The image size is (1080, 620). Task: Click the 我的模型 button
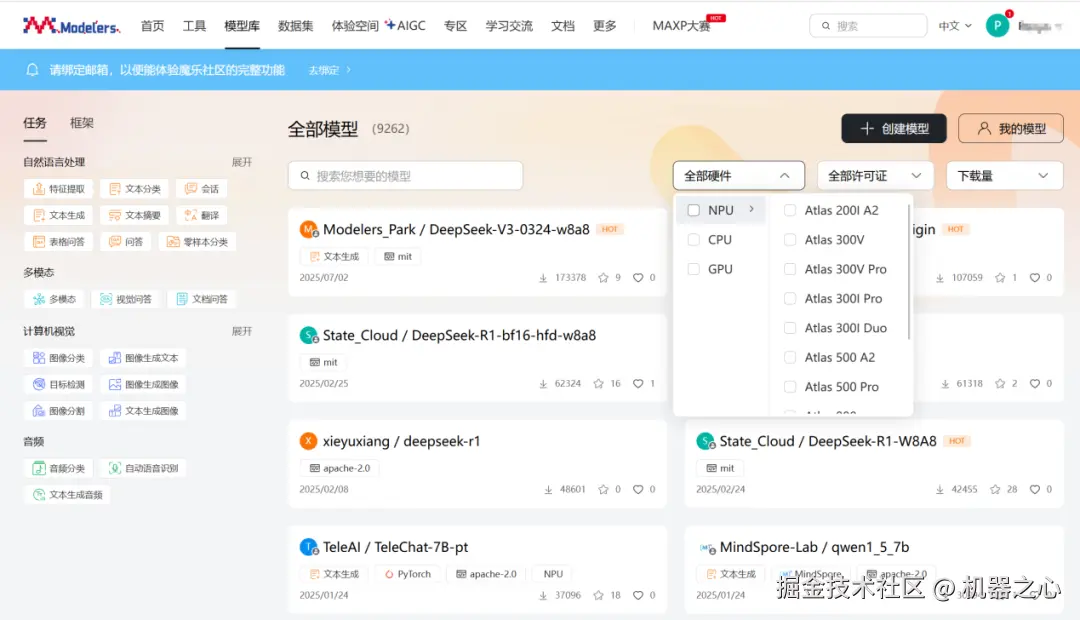1010,128
